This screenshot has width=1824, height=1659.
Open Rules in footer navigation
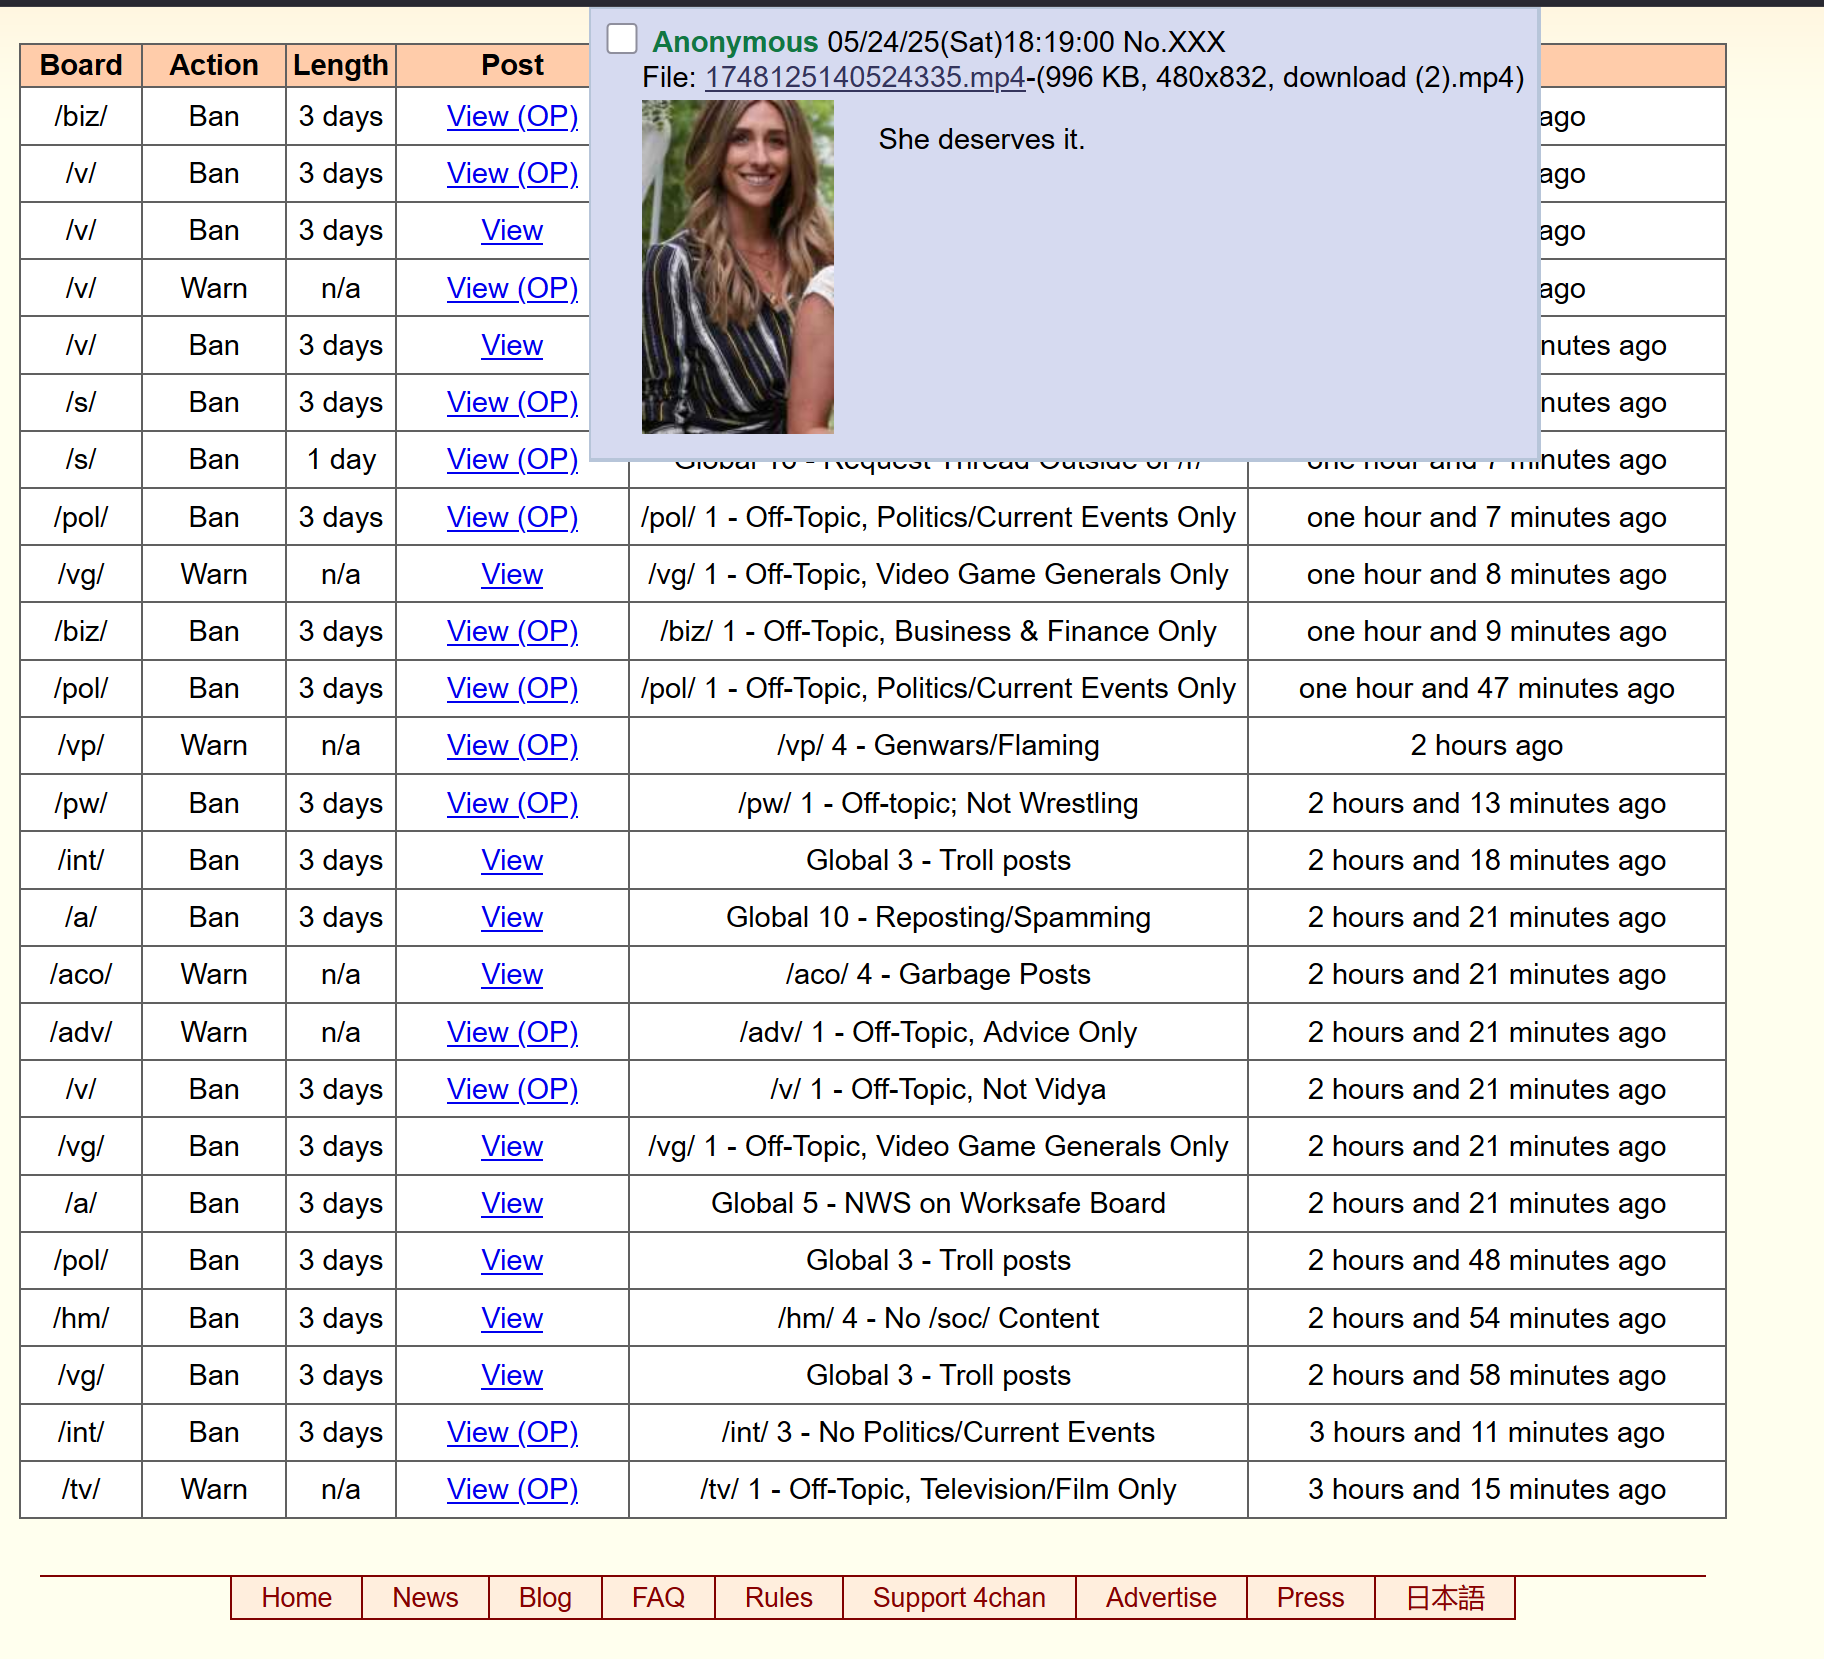click(778, 1597)
